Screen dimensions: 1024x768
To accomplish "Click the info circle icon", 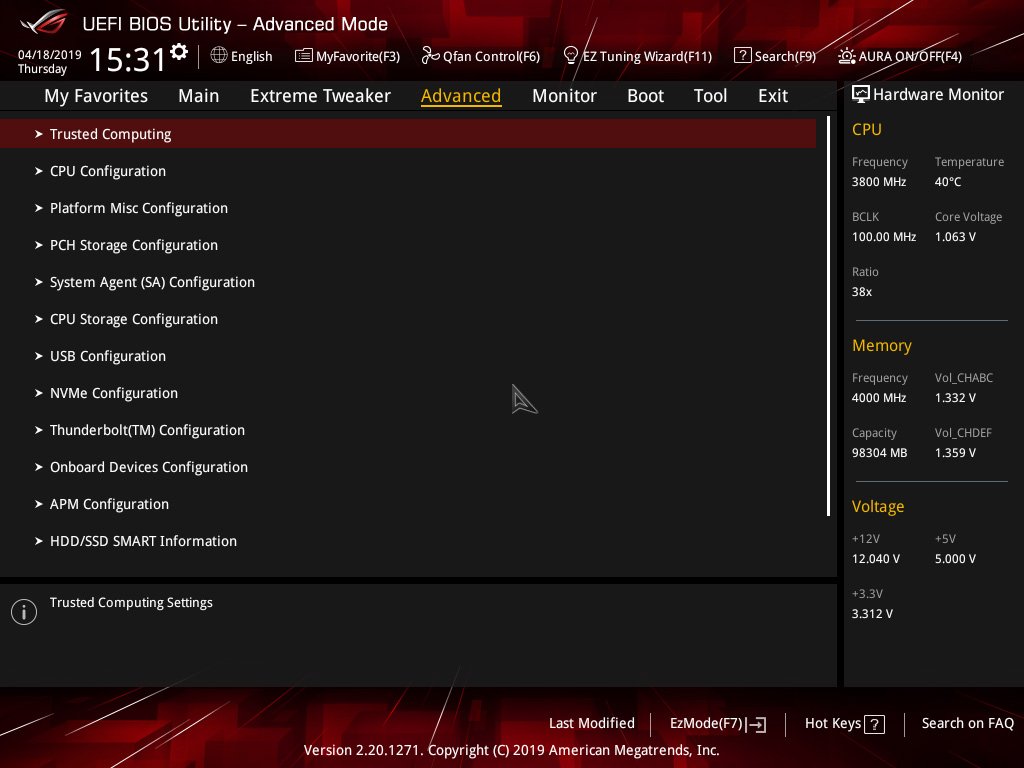I will coord(24,612).
